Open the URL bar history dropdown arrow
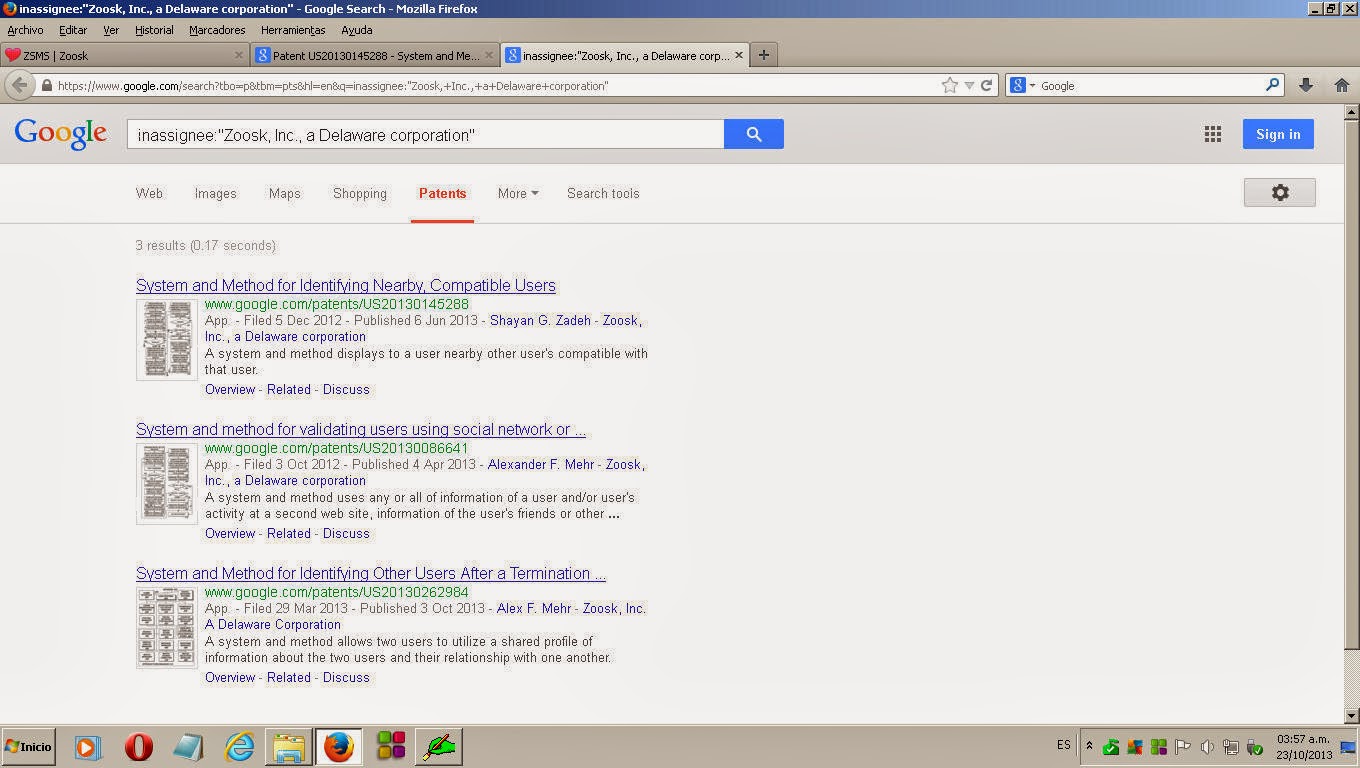Screen dimensions: 1360x768 pos(969,86)
